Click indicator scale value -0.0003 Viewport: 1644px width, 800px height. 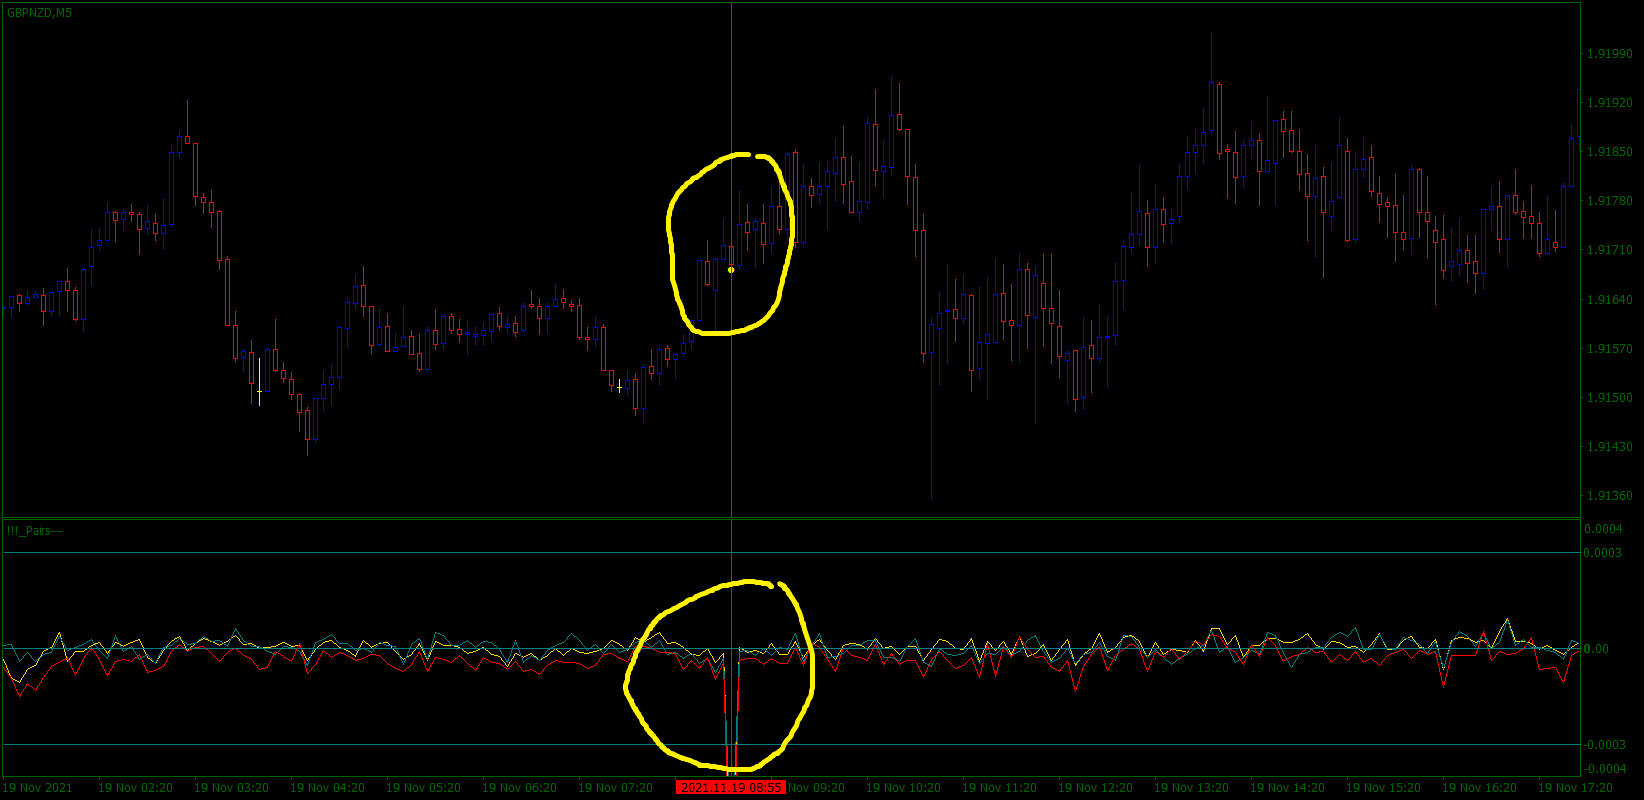click(1604, 745)
